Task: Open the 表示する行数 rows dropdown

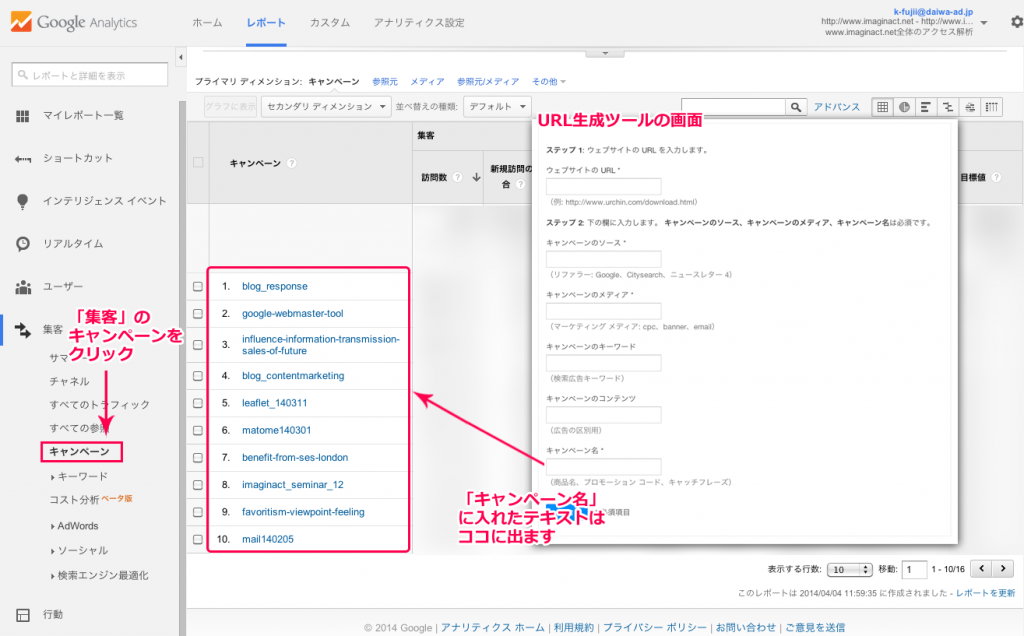Action: click(850, 569)
